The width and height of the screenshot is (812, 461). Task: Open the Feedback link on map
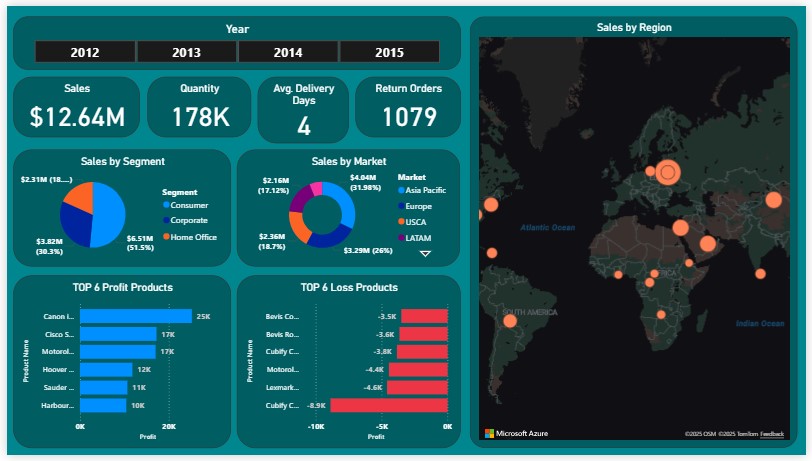(x=772, y=434)
